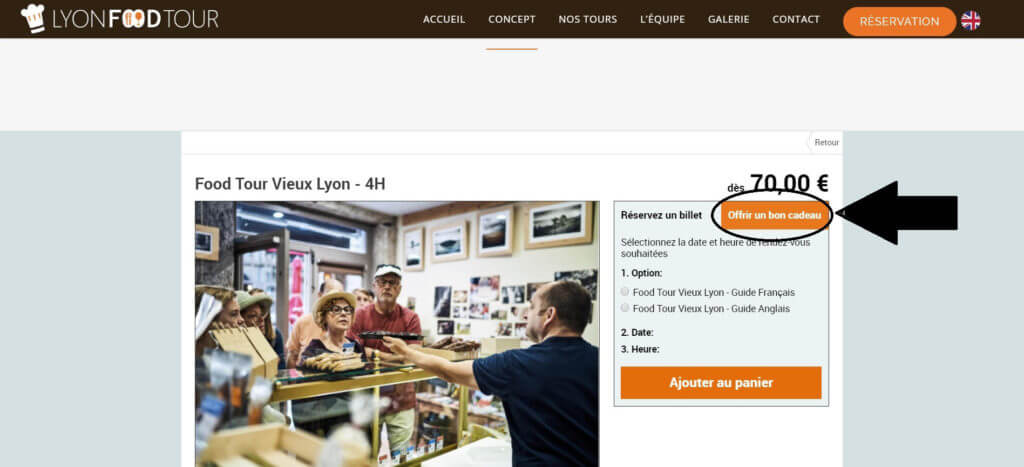Open the ACCUEIL menu item
Viewport: 1024px width, 467px height.
point(444,20)
